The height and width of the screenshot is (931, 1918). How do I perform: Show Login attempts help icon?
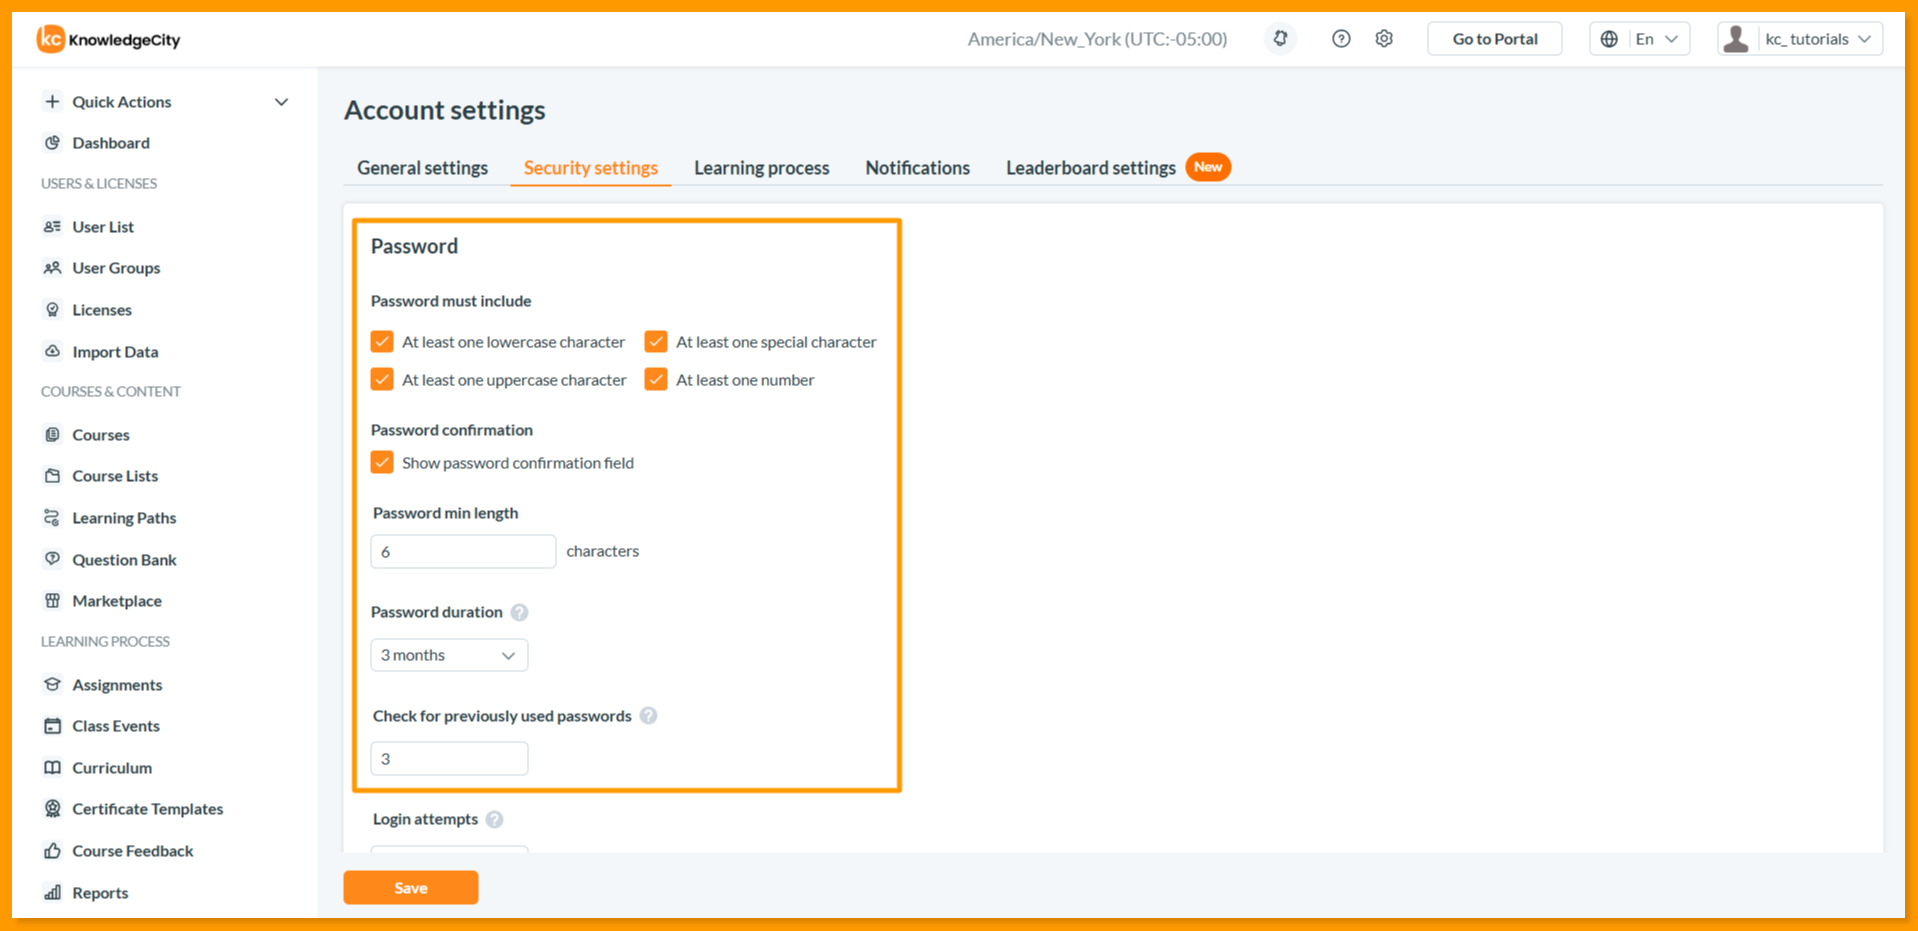pyautogui.click(x=494, y=819)
